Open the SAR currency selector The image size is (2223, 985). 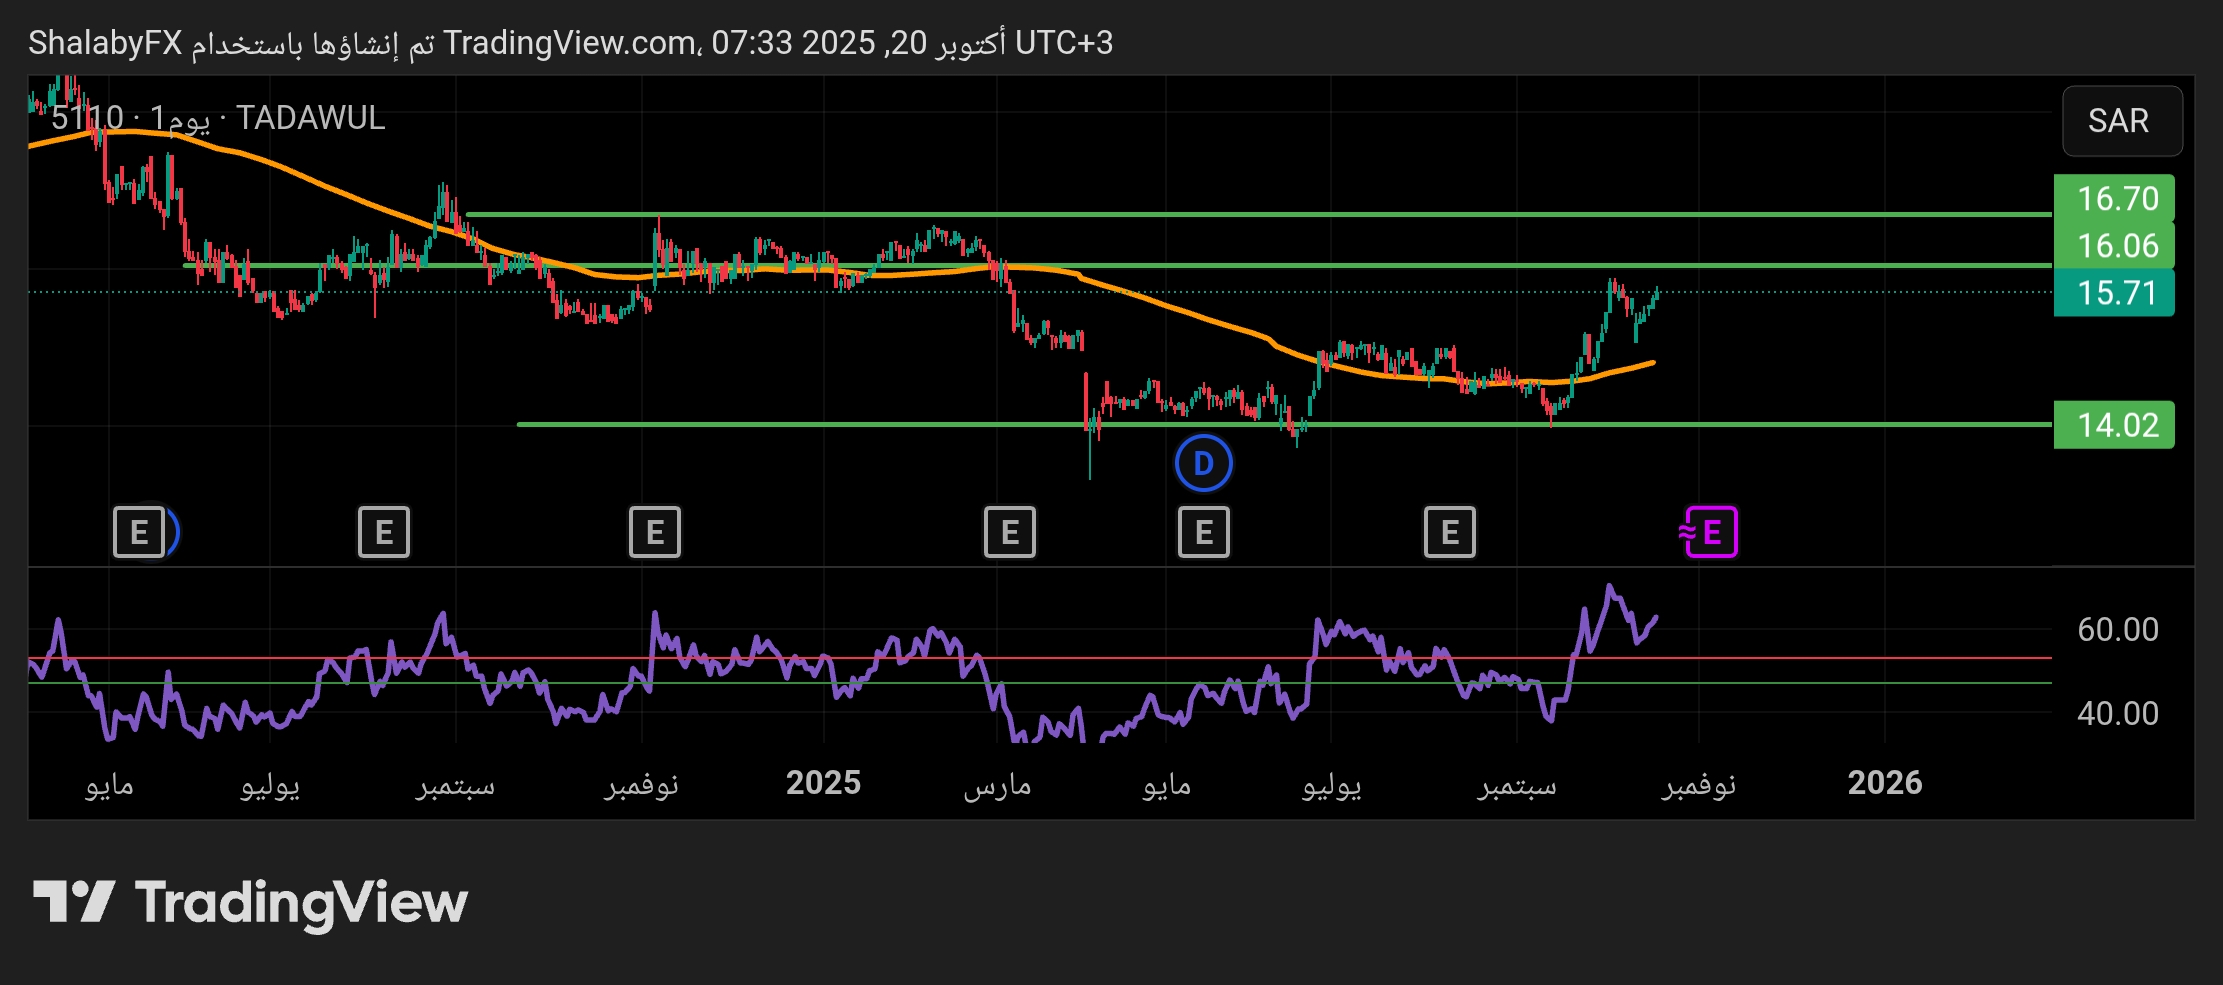tap(2121, 121)
